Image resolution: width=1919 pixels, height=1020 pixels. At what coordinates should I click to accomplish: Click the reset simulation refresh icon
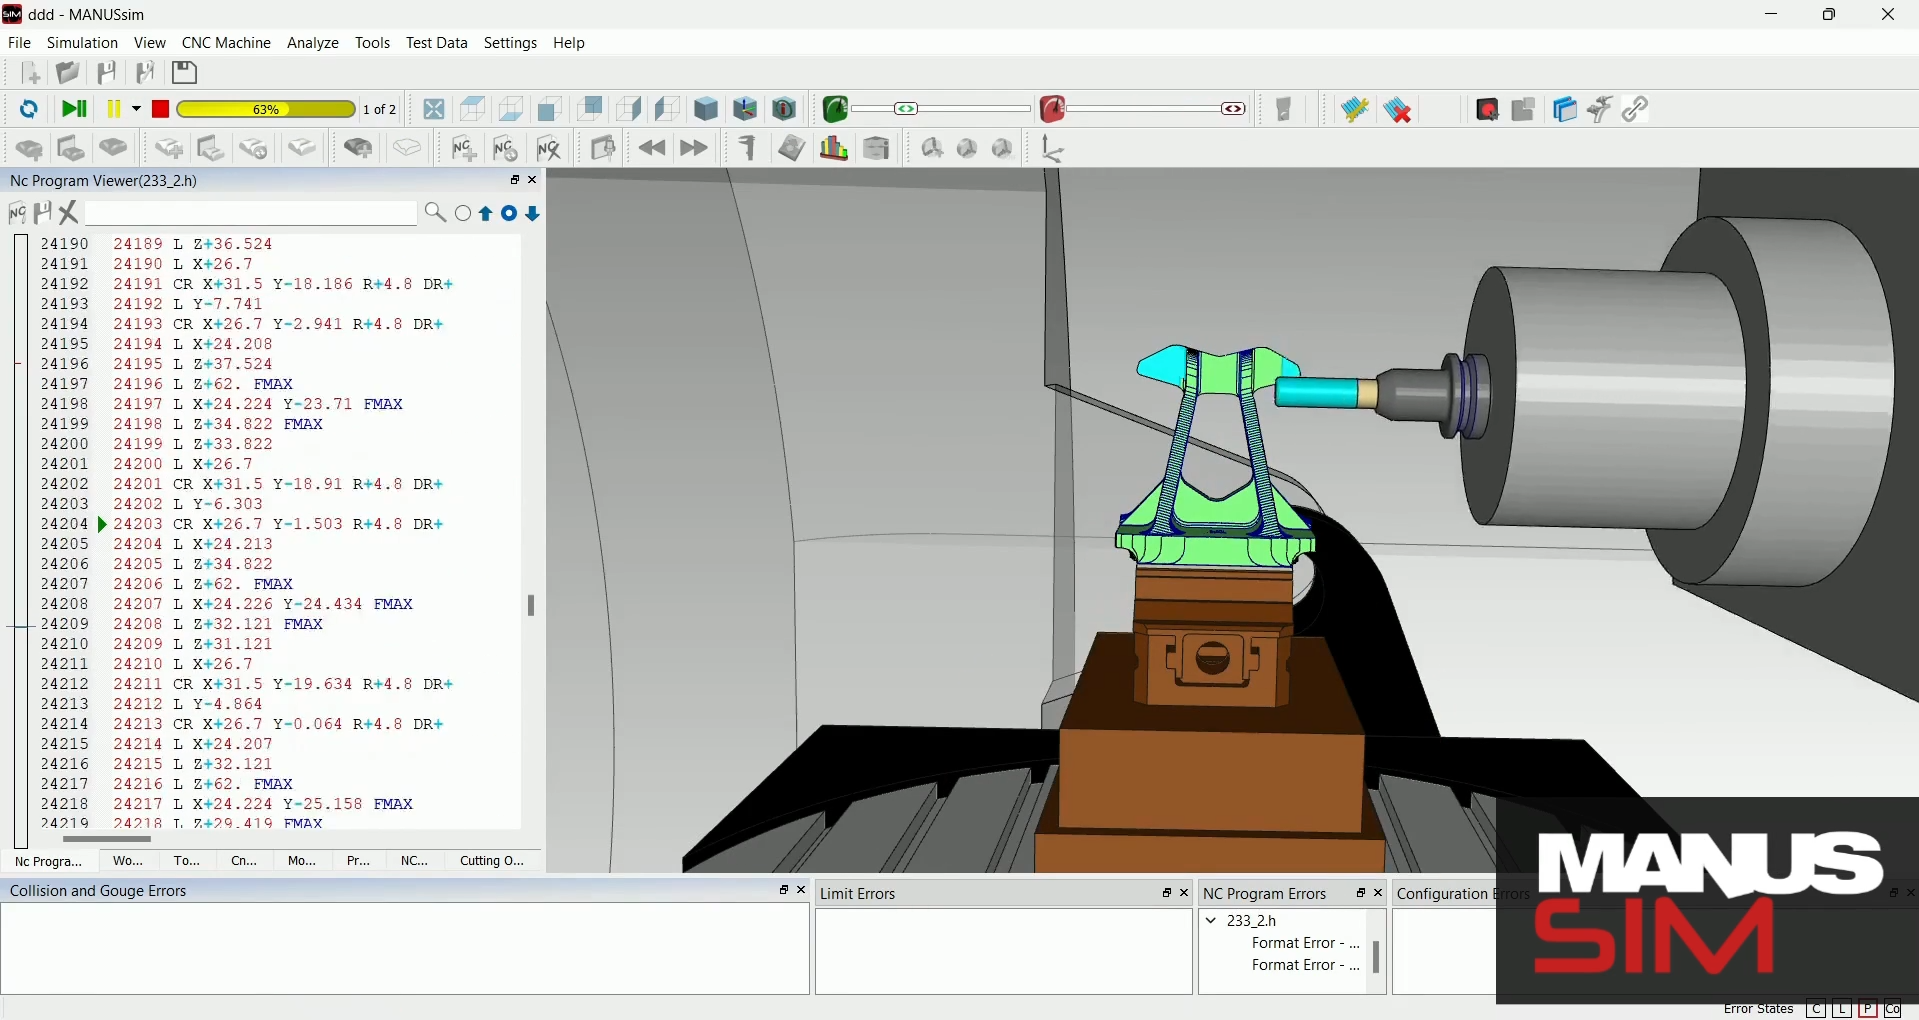(29, 109)
